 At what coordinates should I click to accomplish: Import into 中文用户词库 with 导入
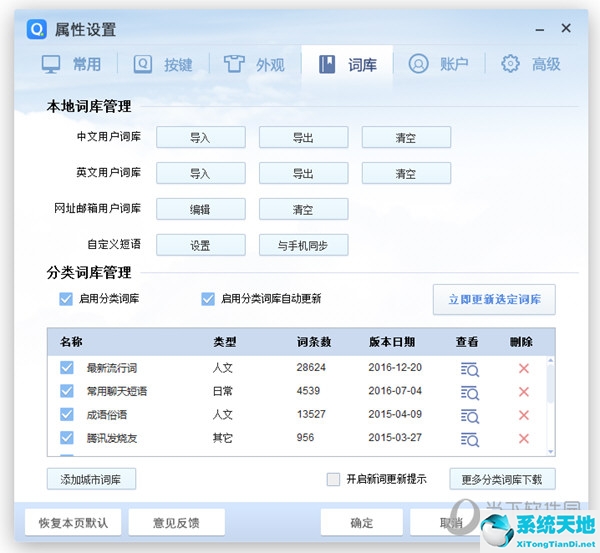pyautogui.click(x=201, y=137)
